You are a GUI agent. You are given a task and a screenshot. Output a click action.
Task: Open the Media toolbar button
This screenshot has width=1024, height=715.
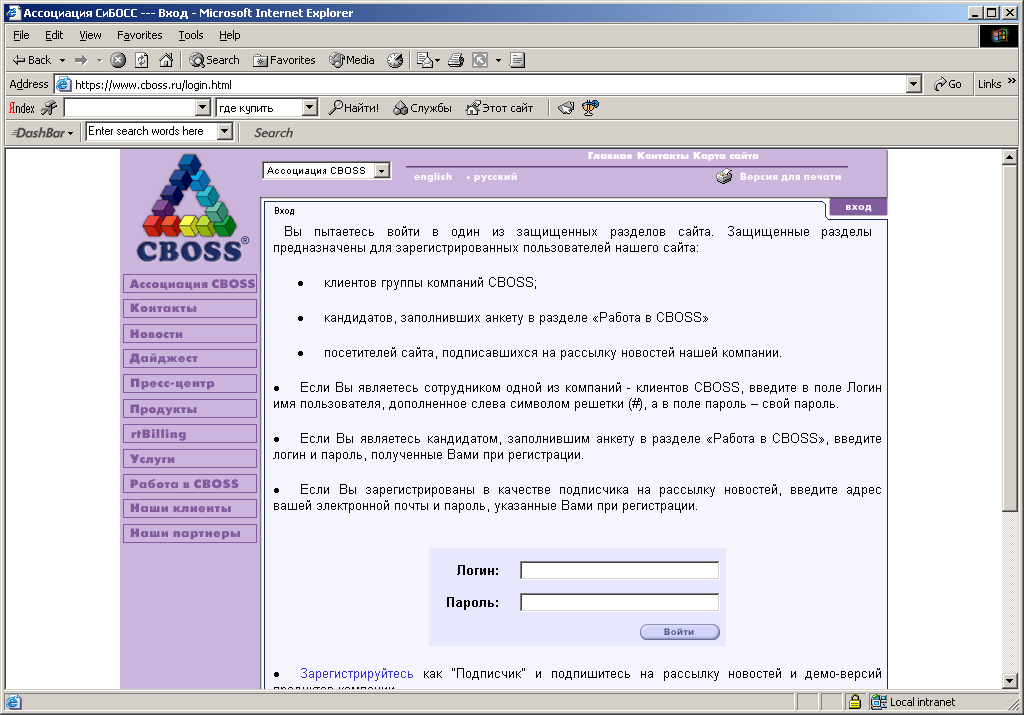[x=352, y=60]
